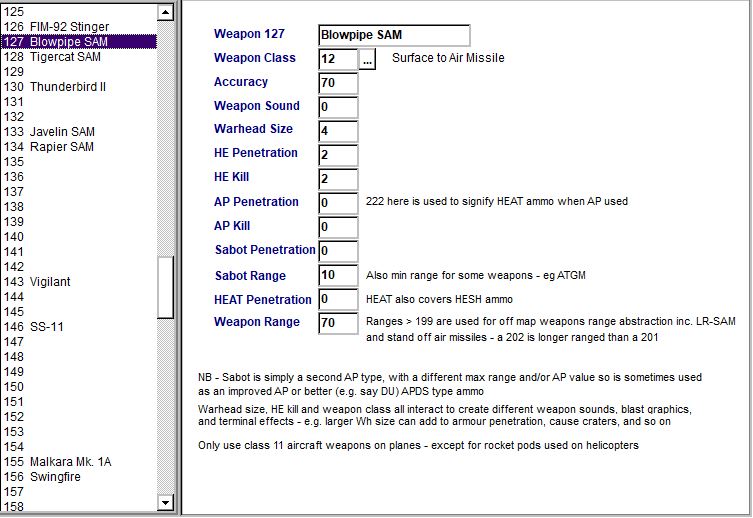Screen dimensions: 753x518
Task: Focus the Accuracy value field
Action: (x=337, y=83)
